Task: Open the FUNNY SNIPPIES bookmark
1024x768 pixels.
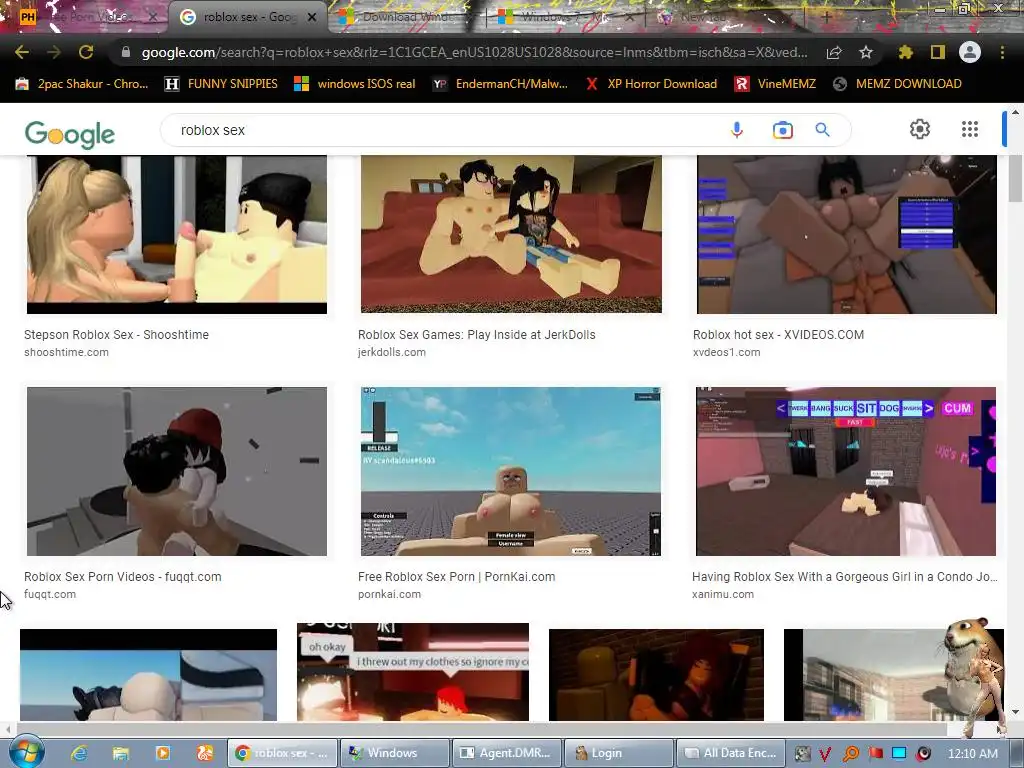Action: [x=221, y=84]
